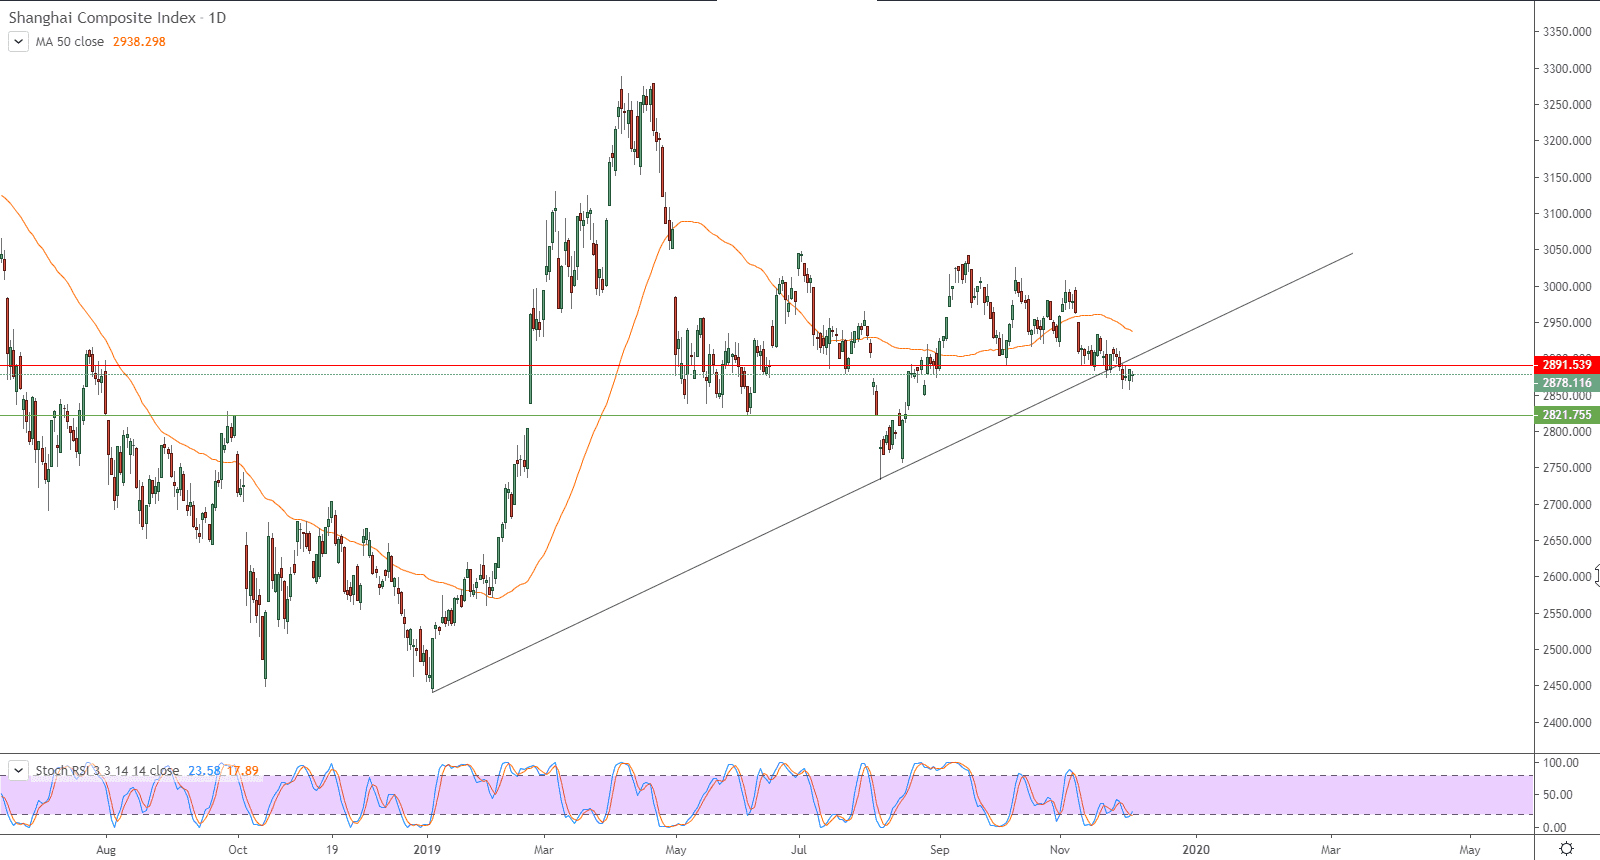Click the Nov label on time axis
This screenshot has height=860, width=1600.
[x=1060, y=850]
